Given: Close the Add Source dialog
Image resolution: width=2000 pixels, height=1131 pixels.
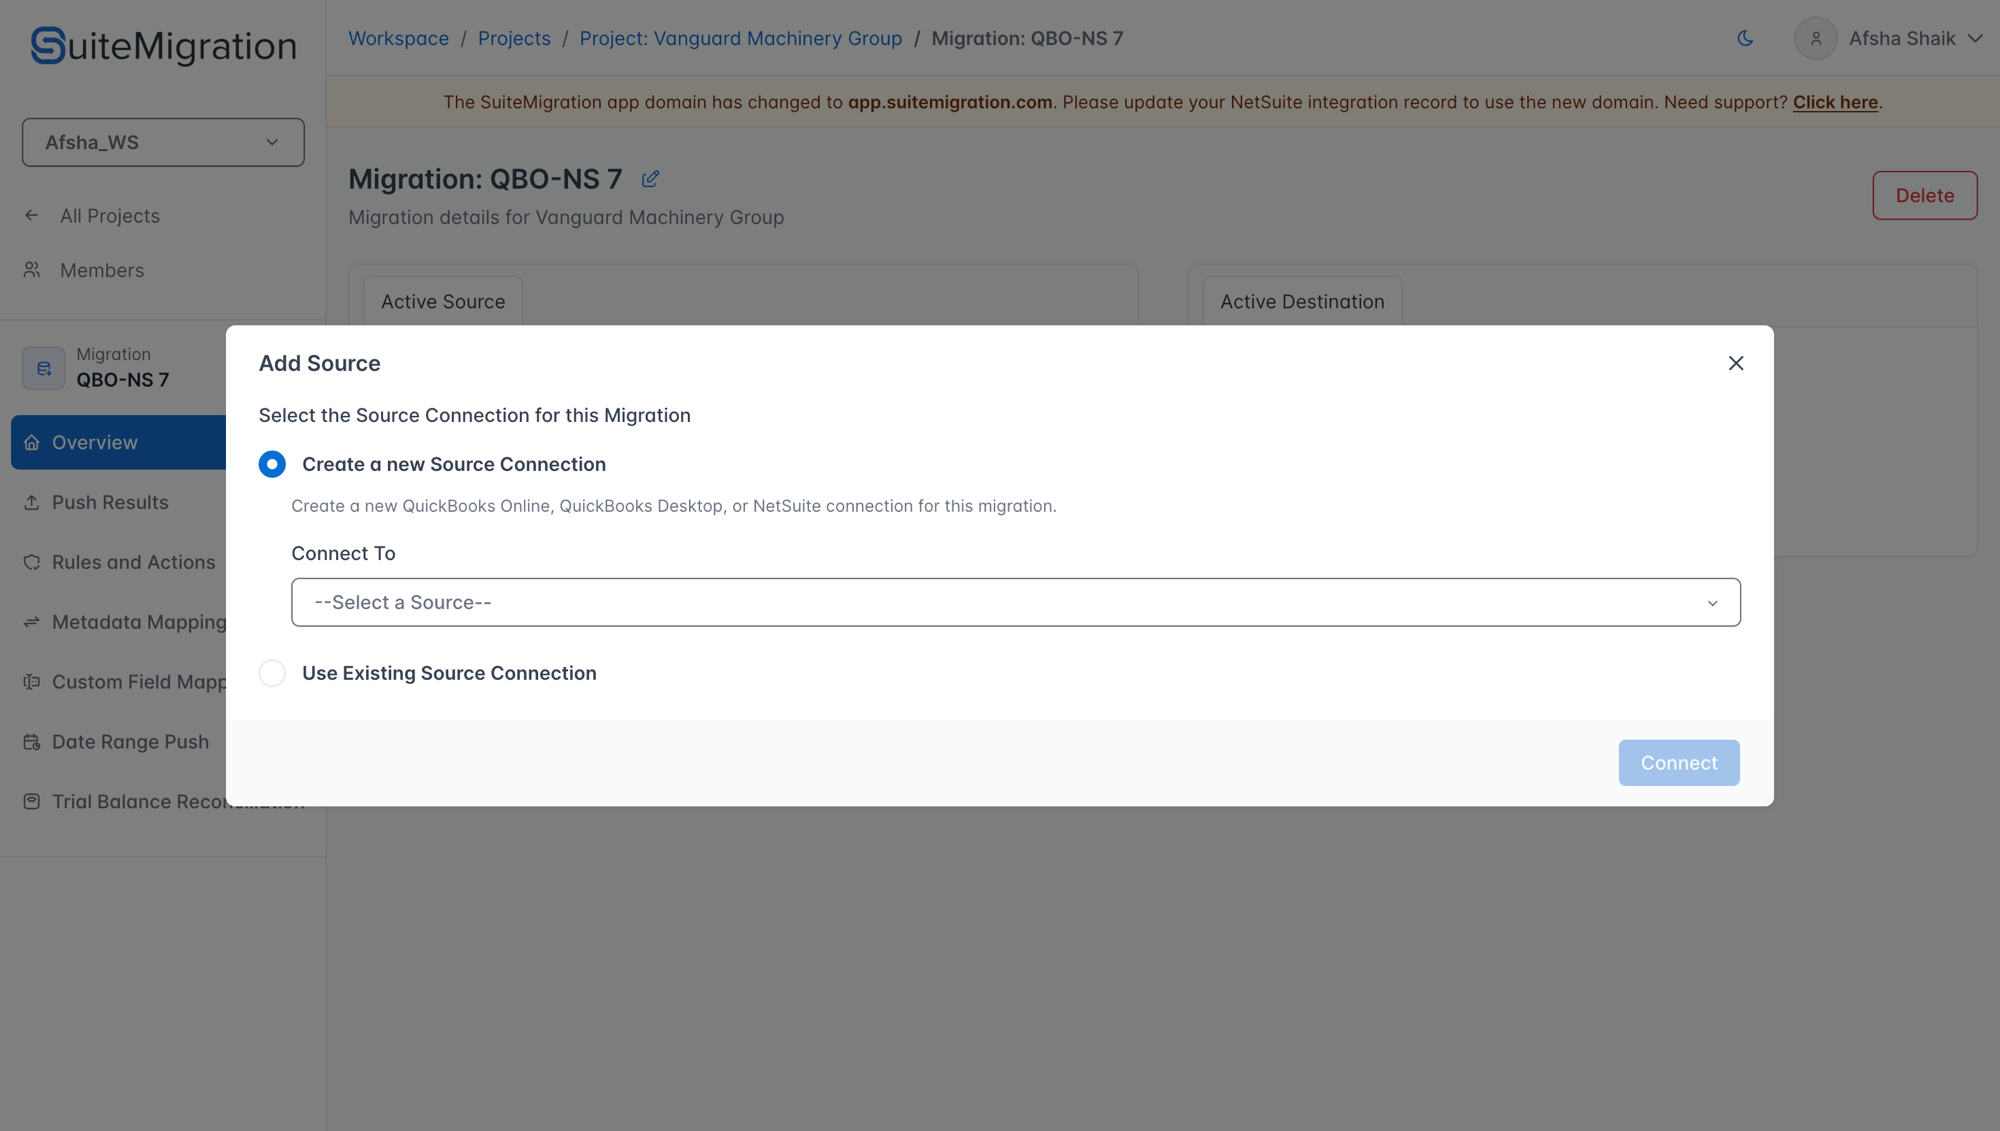Looking at the screenshot, I should [1736, 363].
